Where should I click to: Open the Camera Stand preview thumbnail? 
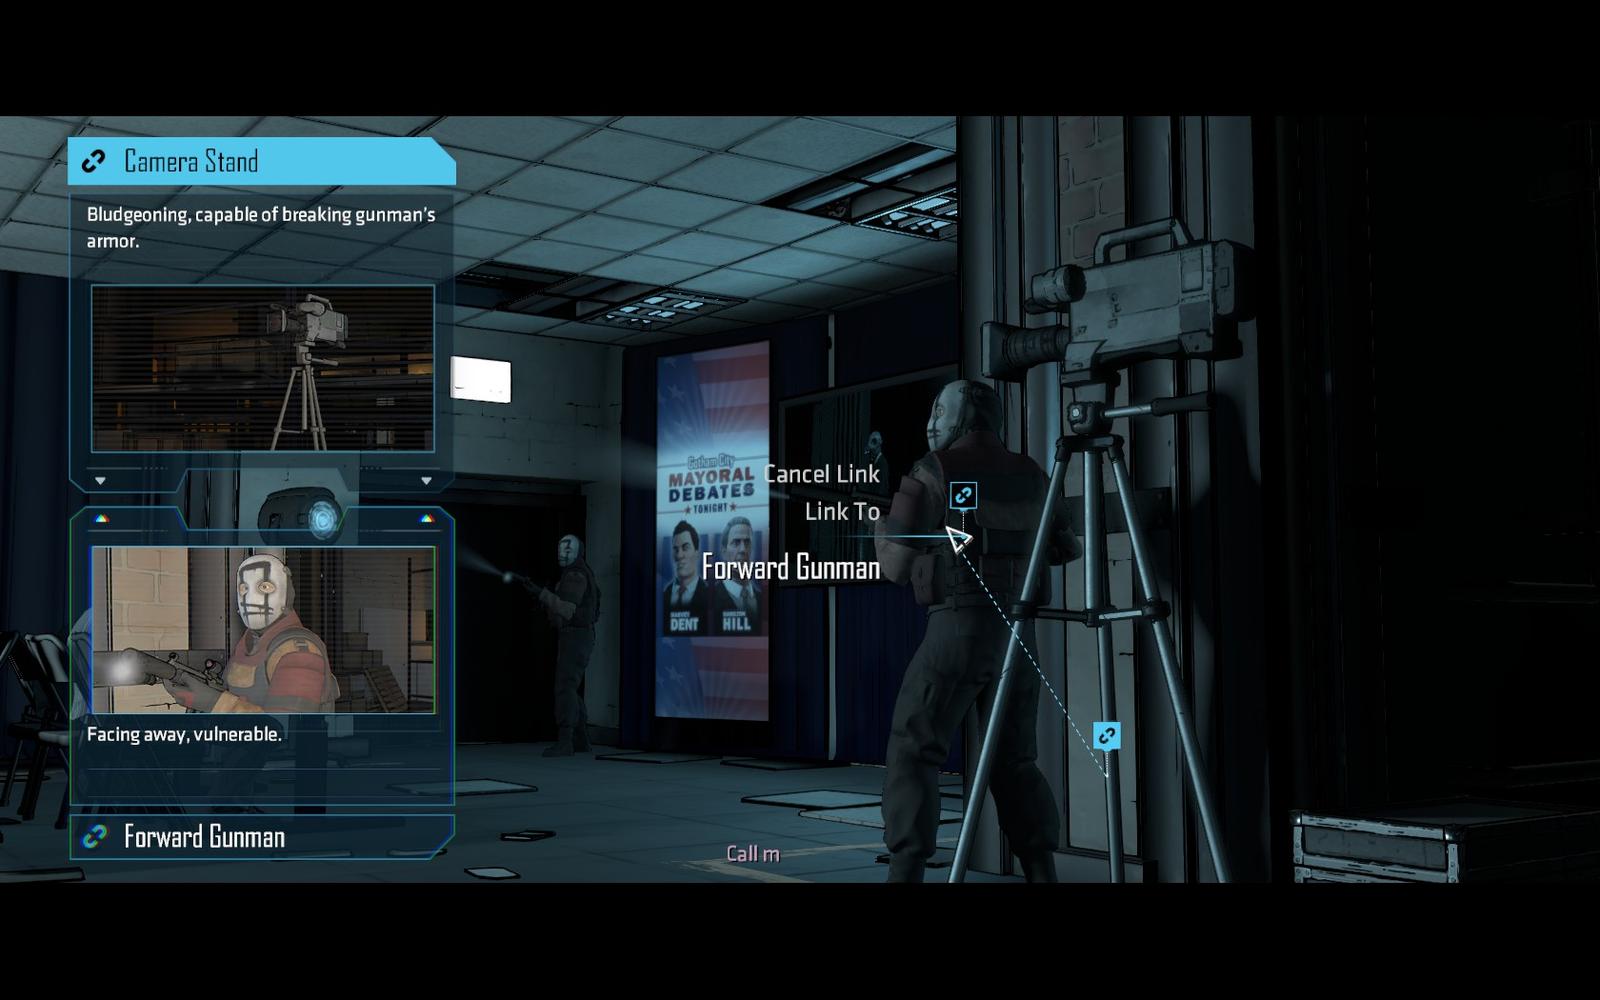click(263, 368)
